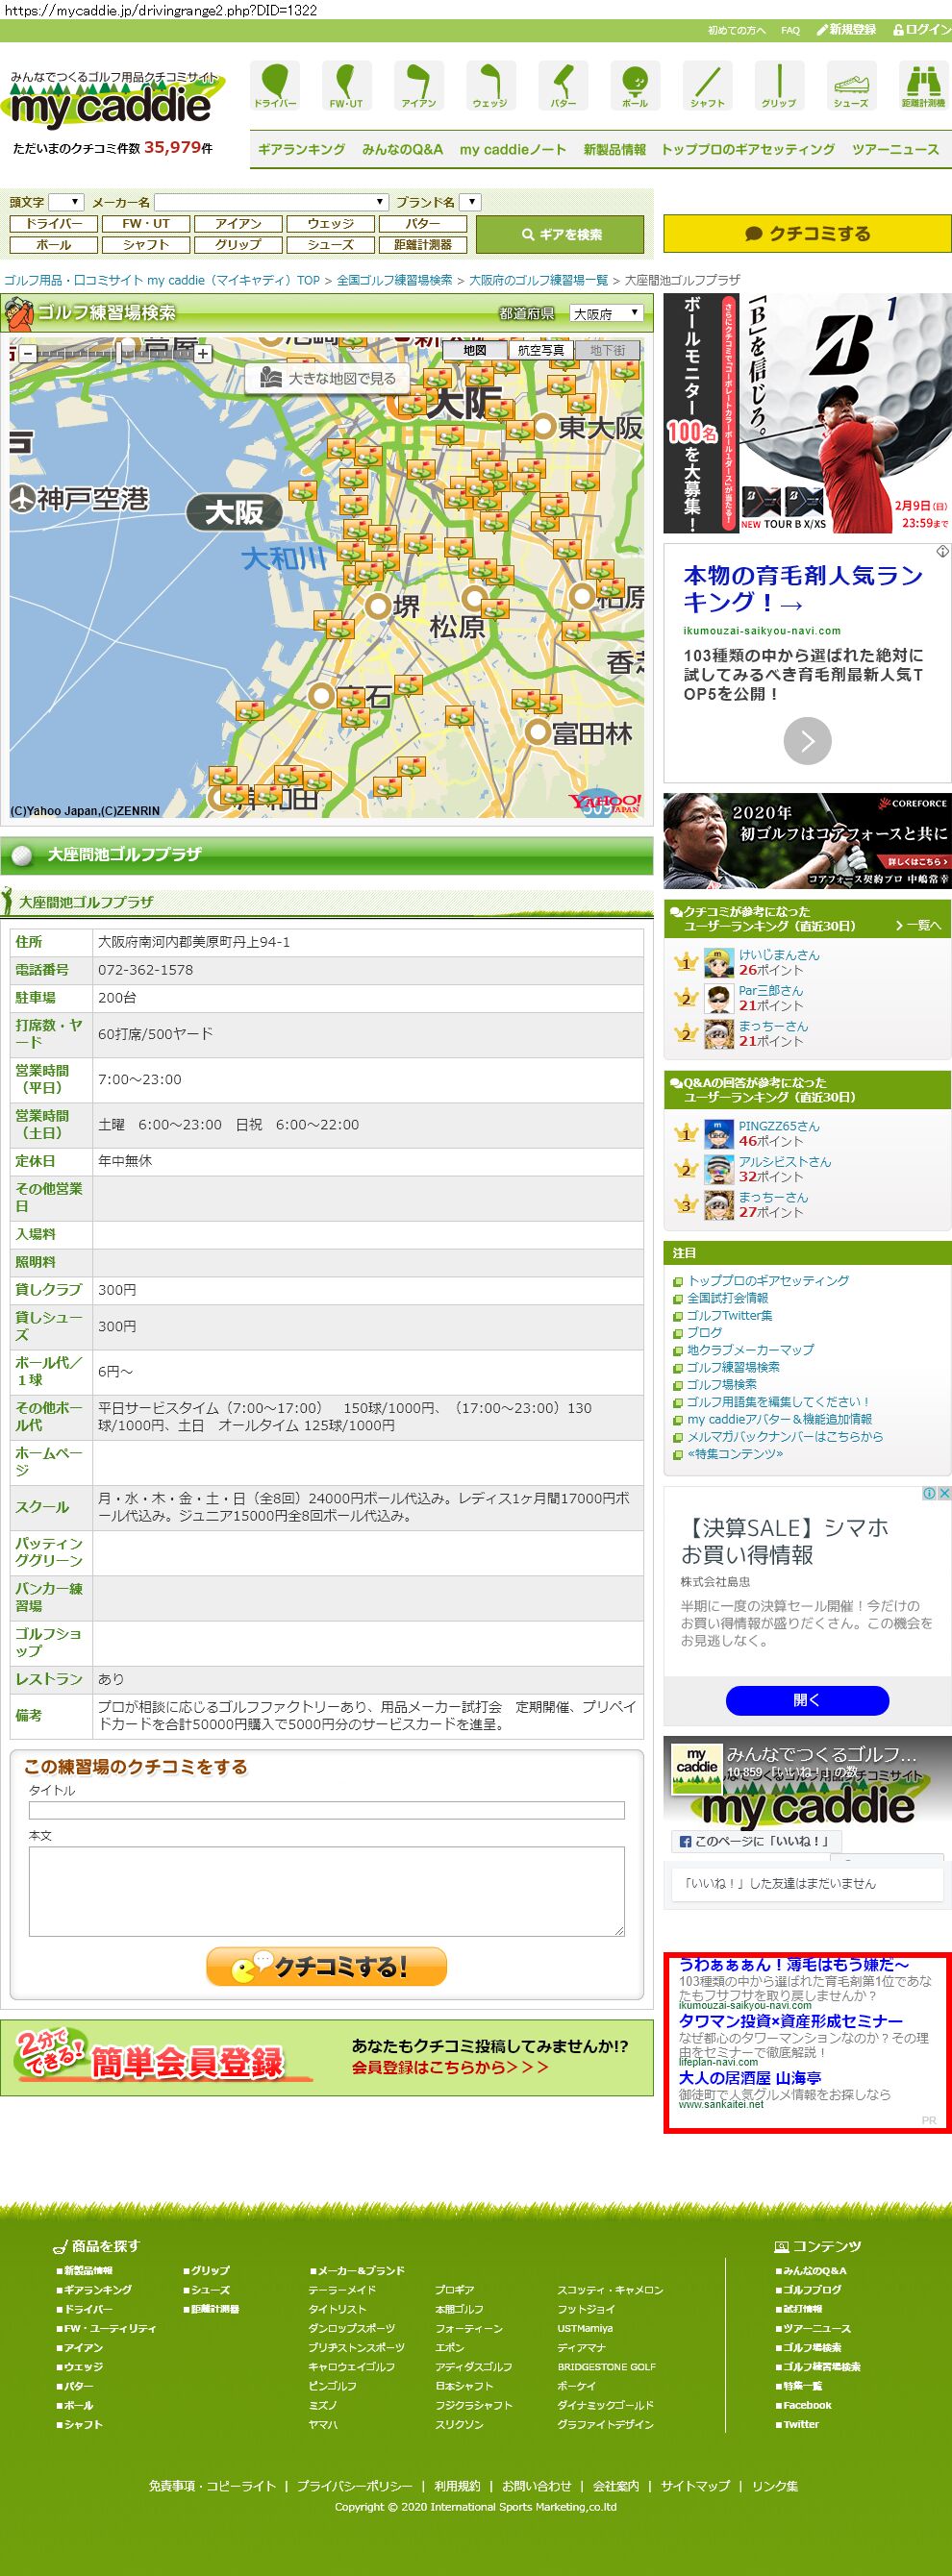This screenshot has height=2576, width=952.
Task: Click 新規登録 link in header
Action: [x=846, y=30]
